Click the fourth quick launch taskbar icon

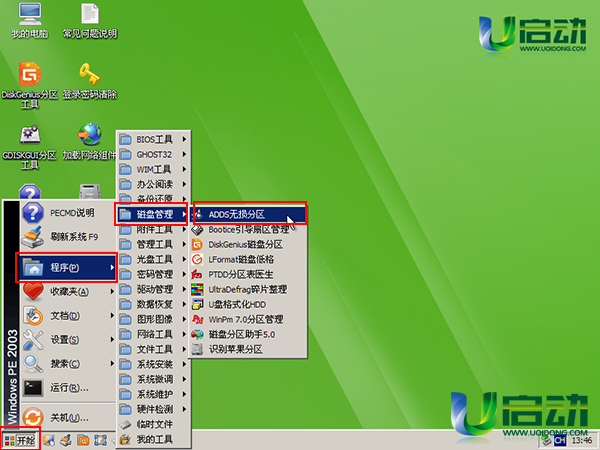click(100, 440)
